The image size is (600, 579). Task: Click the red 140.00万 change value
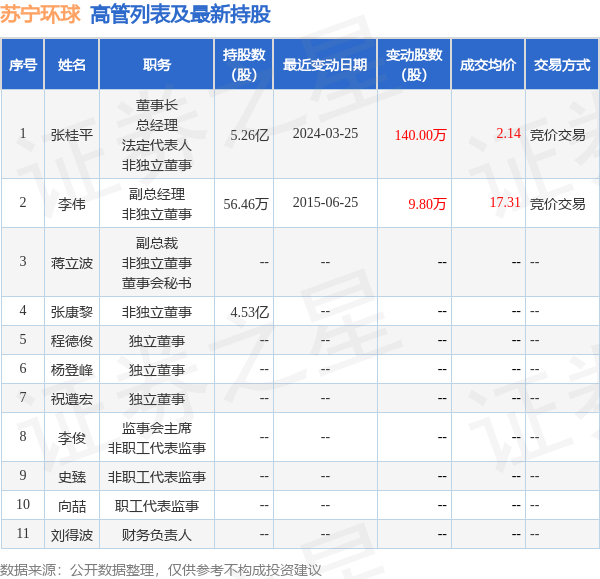click(x=421, y=135)
